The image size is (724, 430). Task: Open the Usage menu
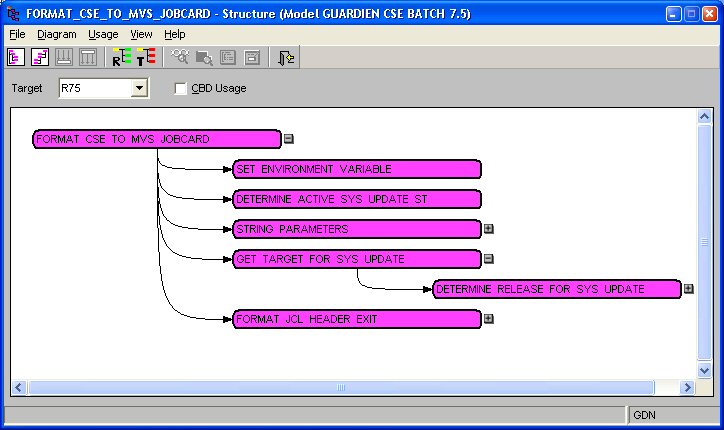click(103, 34)
